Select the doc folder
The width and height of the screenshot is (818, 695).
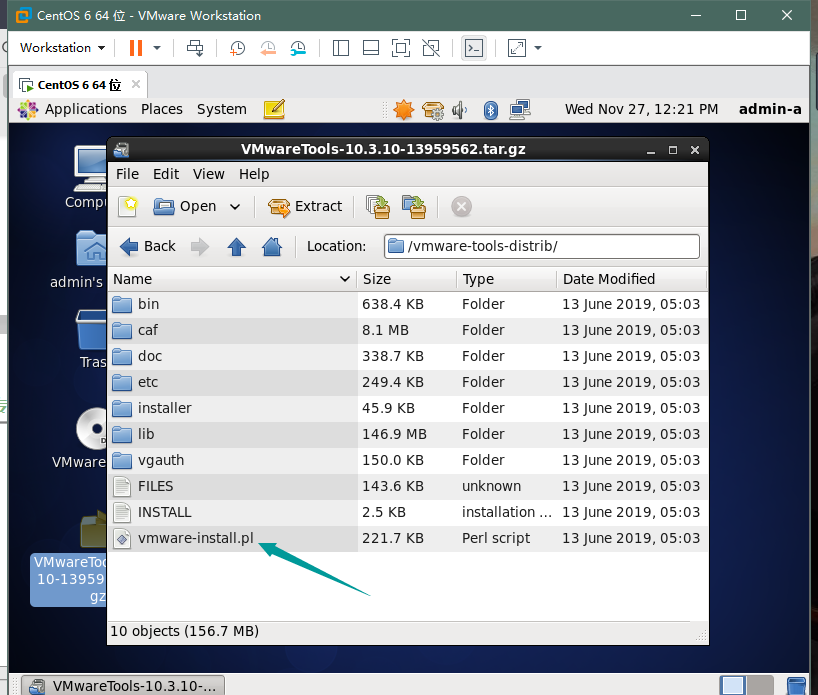pyautogui.click(x=407, y=356)
